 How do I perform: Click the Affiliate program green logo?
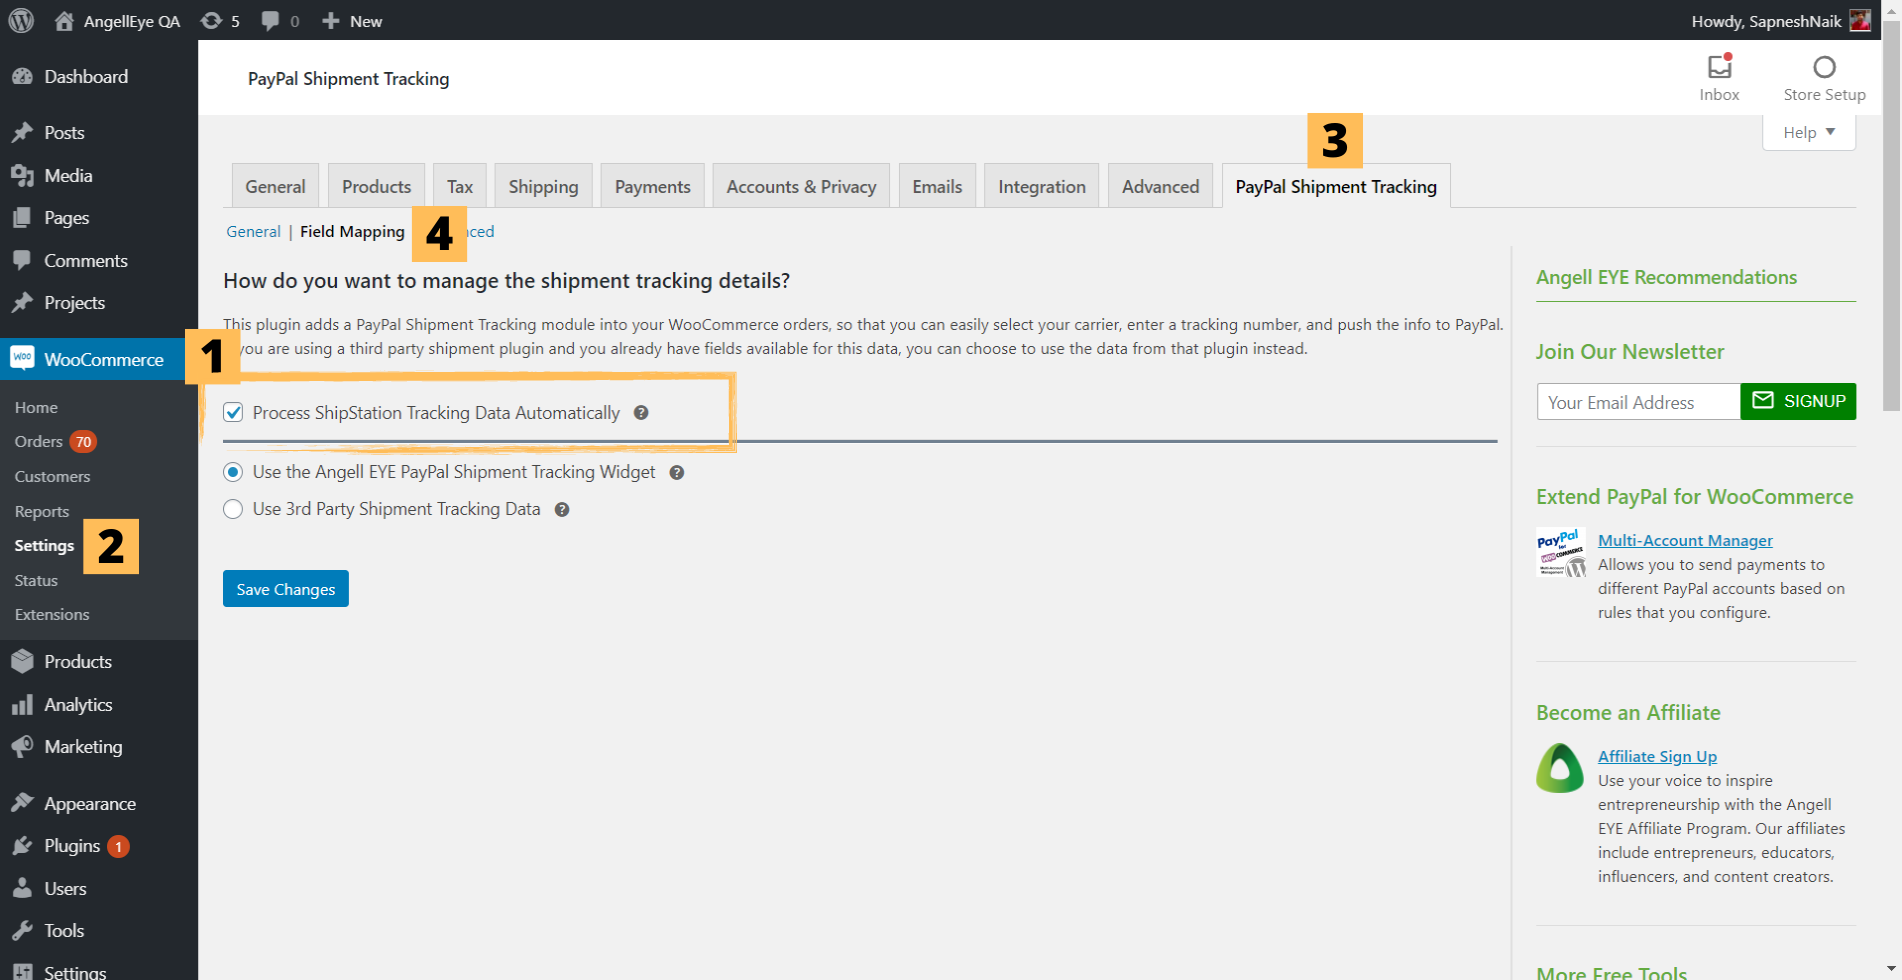1560,768
